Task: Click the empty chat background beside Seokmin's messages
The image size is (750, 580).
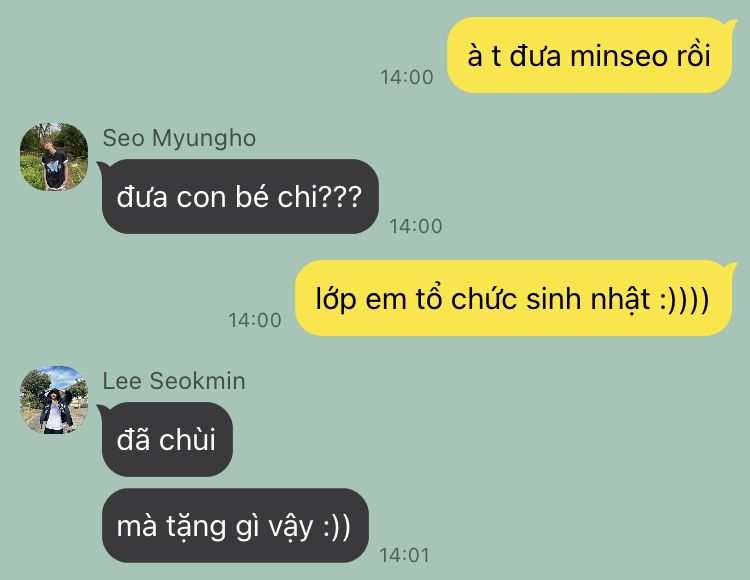Action: (526, 454)
